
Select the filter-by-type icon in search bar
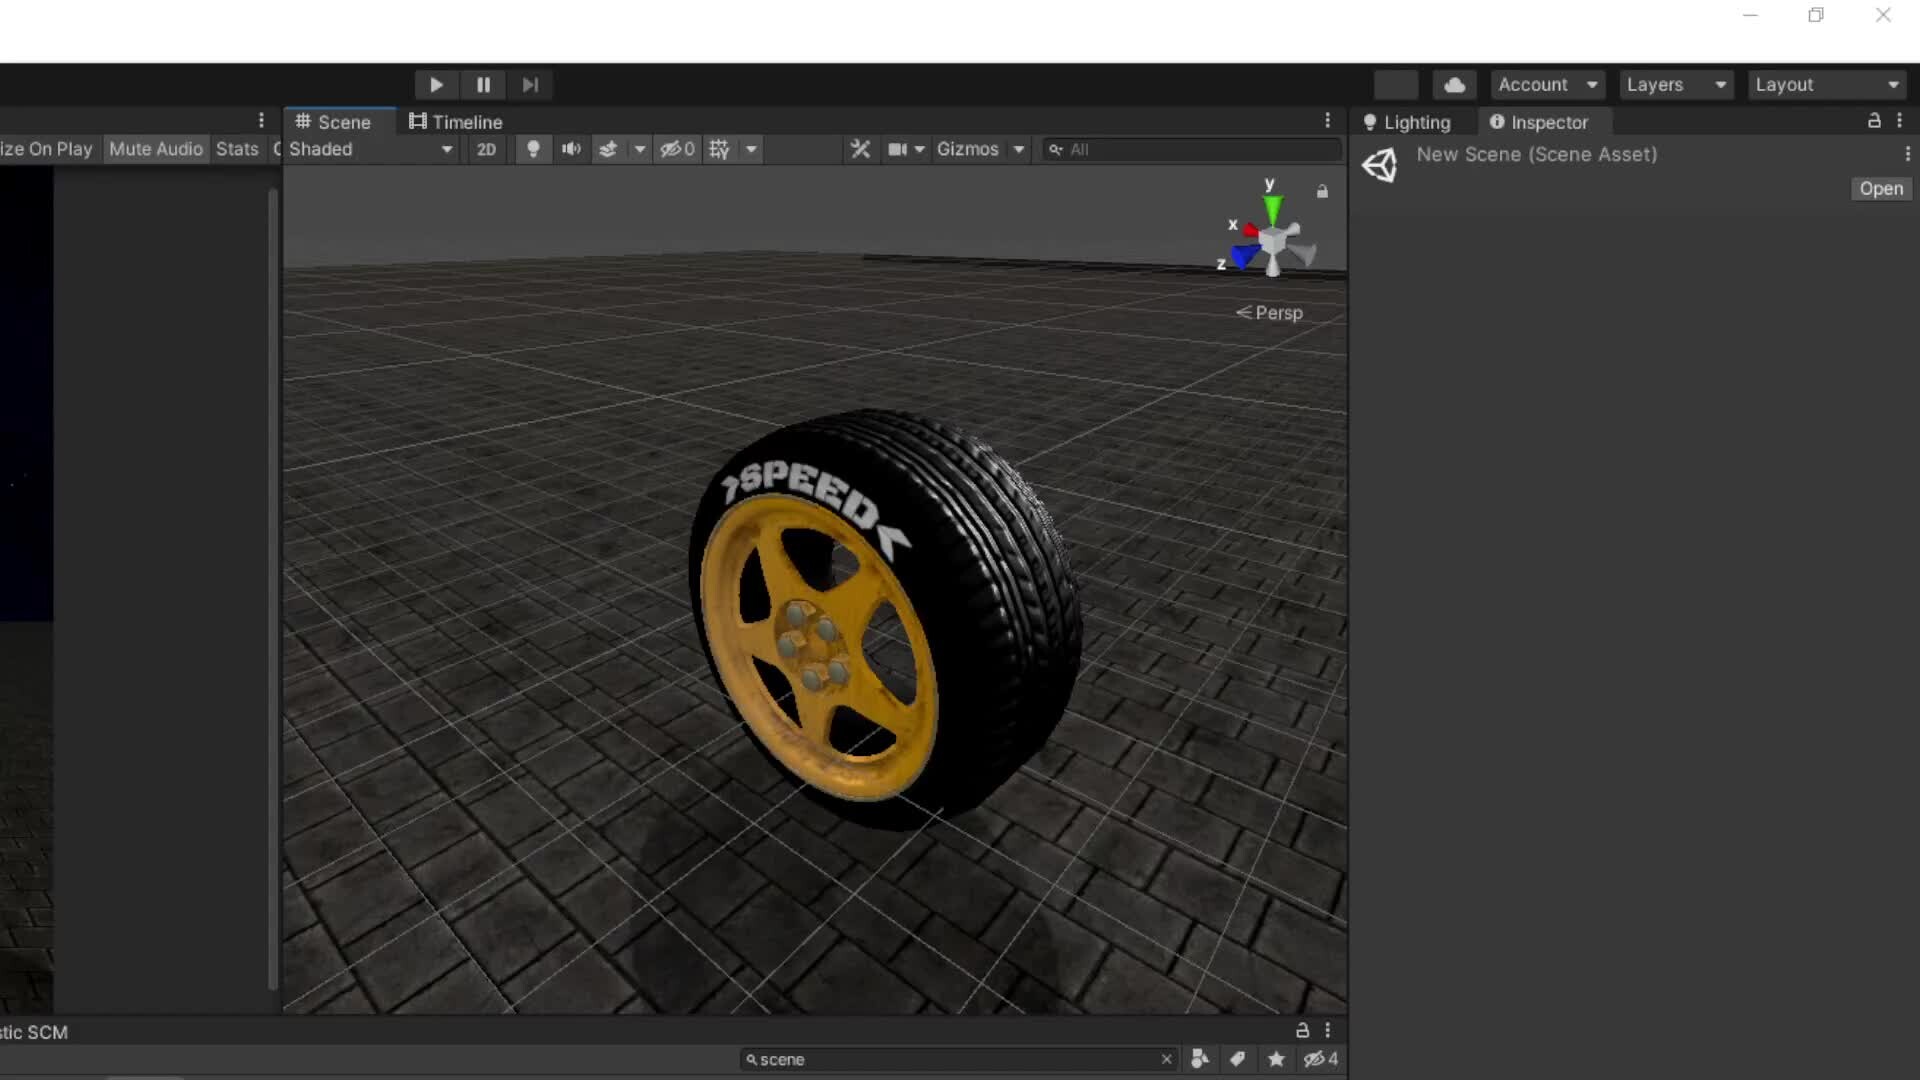click(1199, 1059)
